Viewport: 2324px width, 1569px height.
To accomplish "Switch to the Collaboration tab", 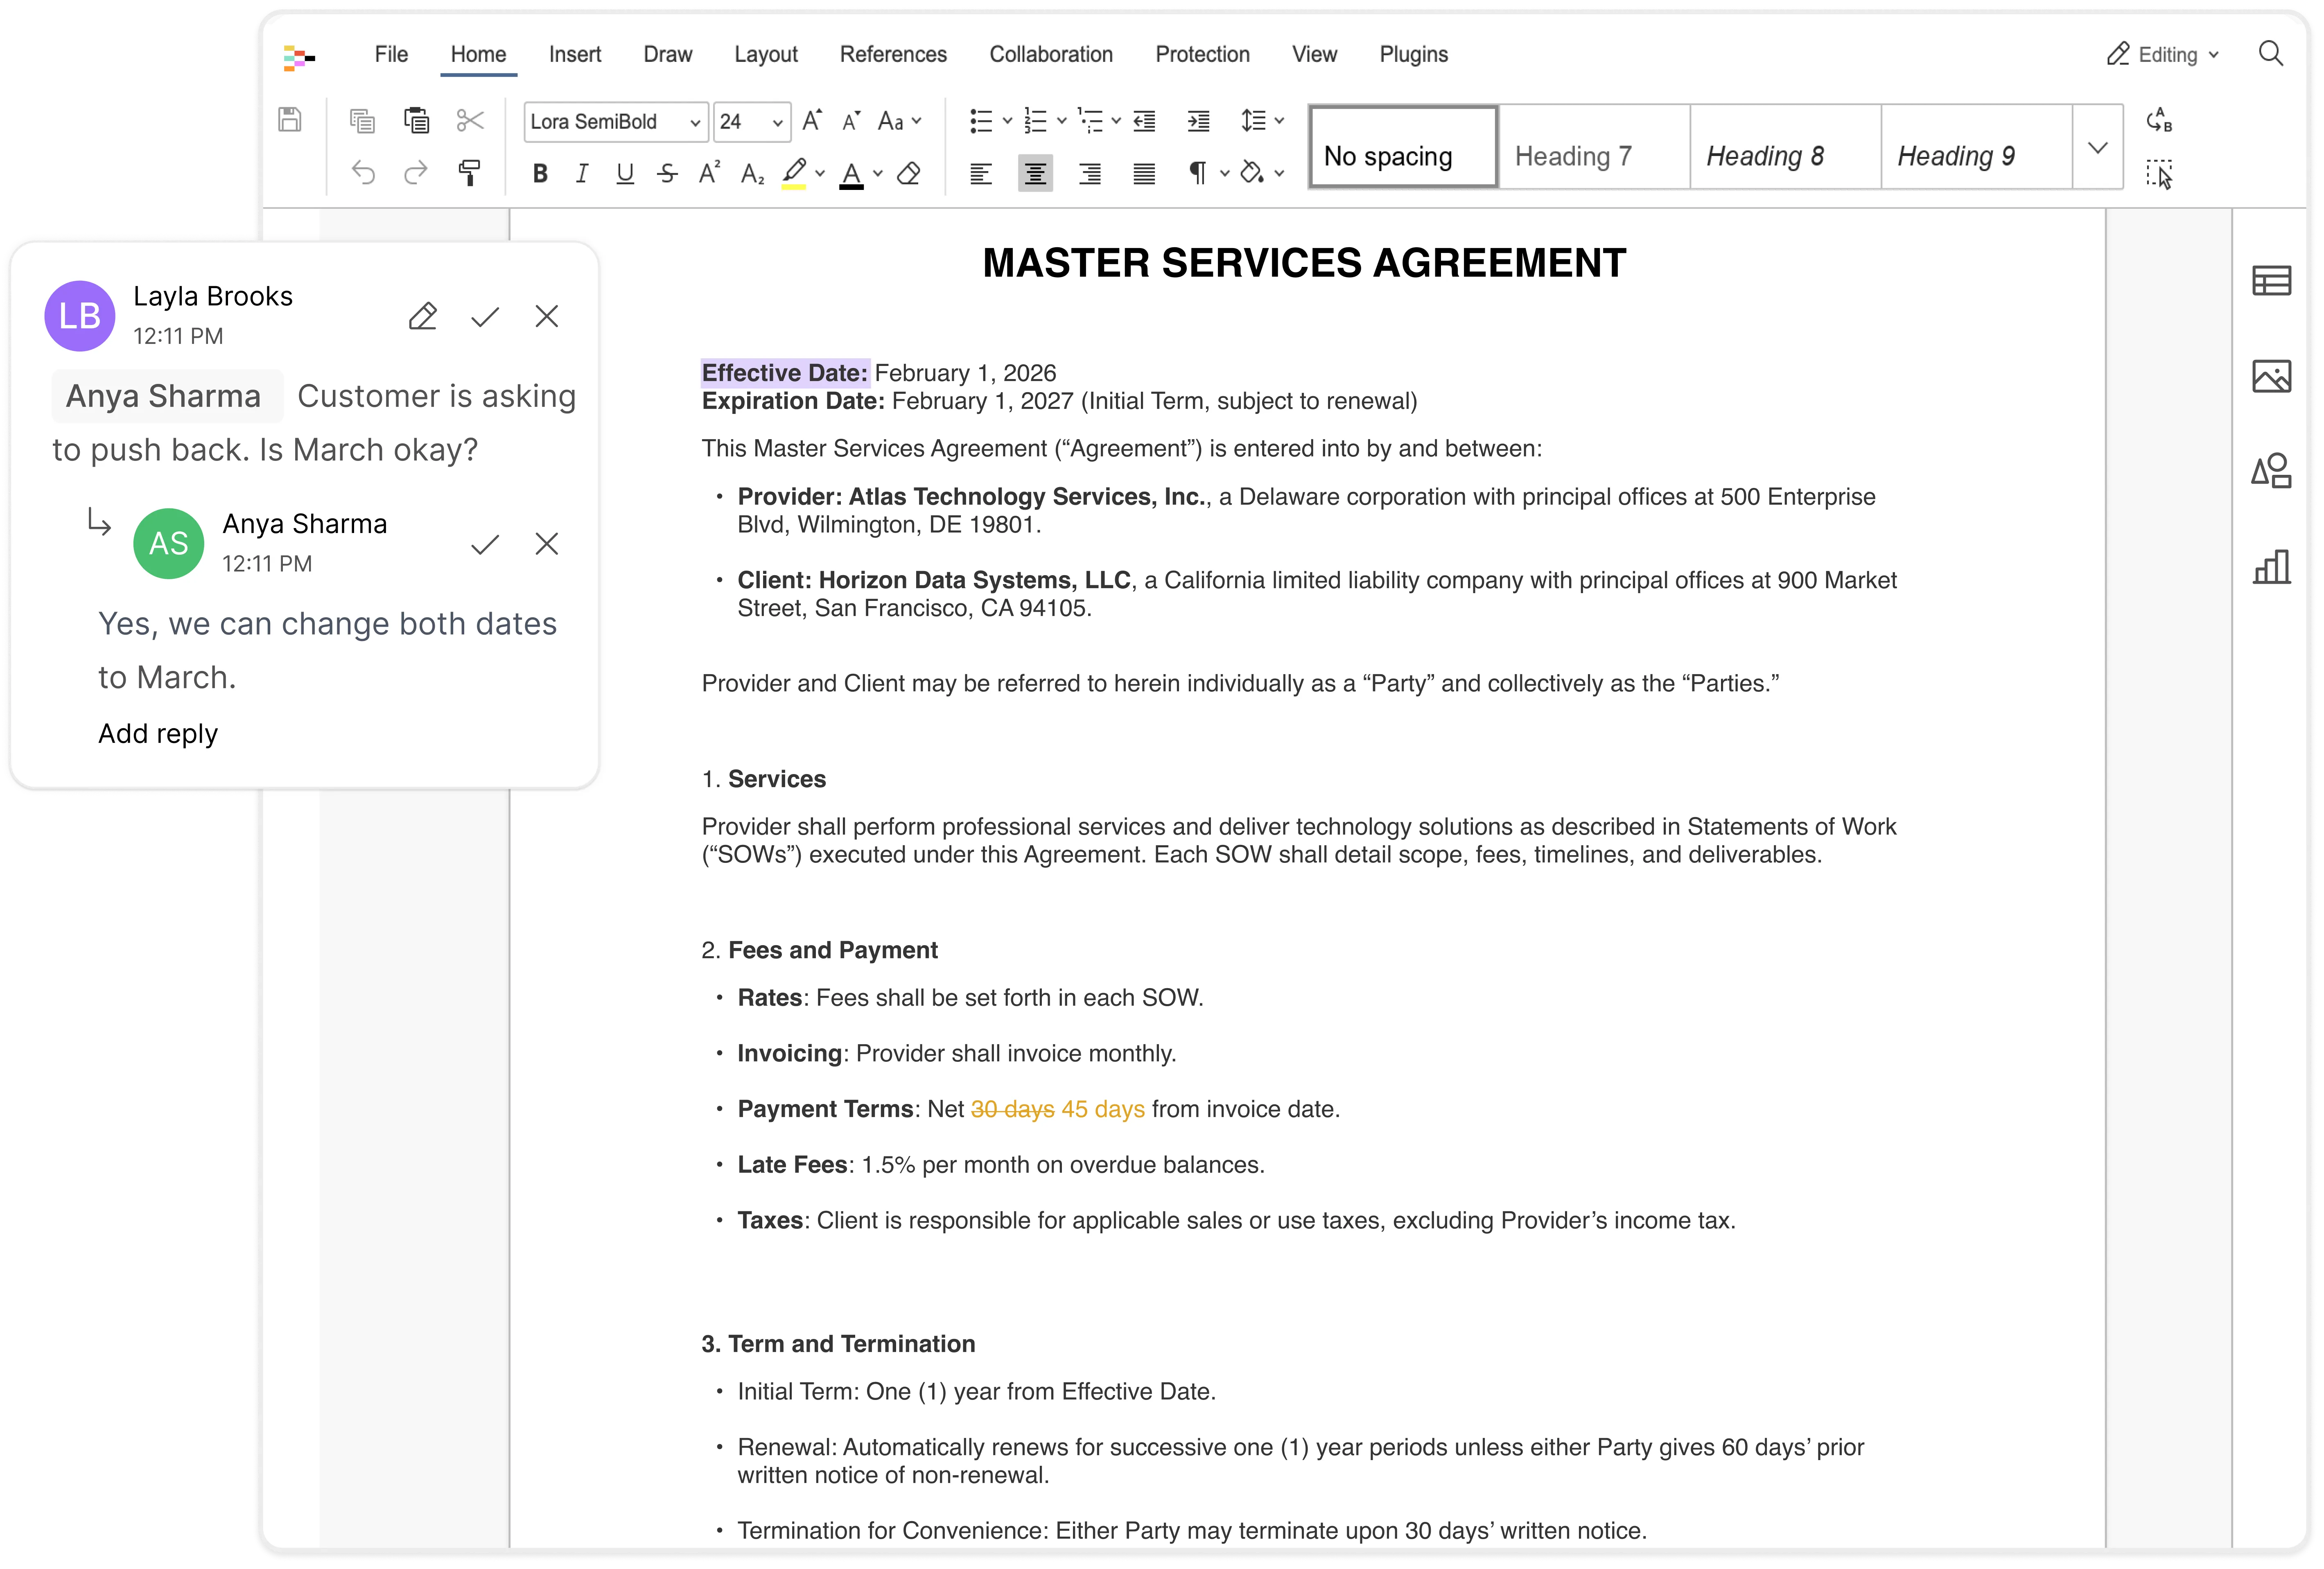I will tap(1050, 54).
